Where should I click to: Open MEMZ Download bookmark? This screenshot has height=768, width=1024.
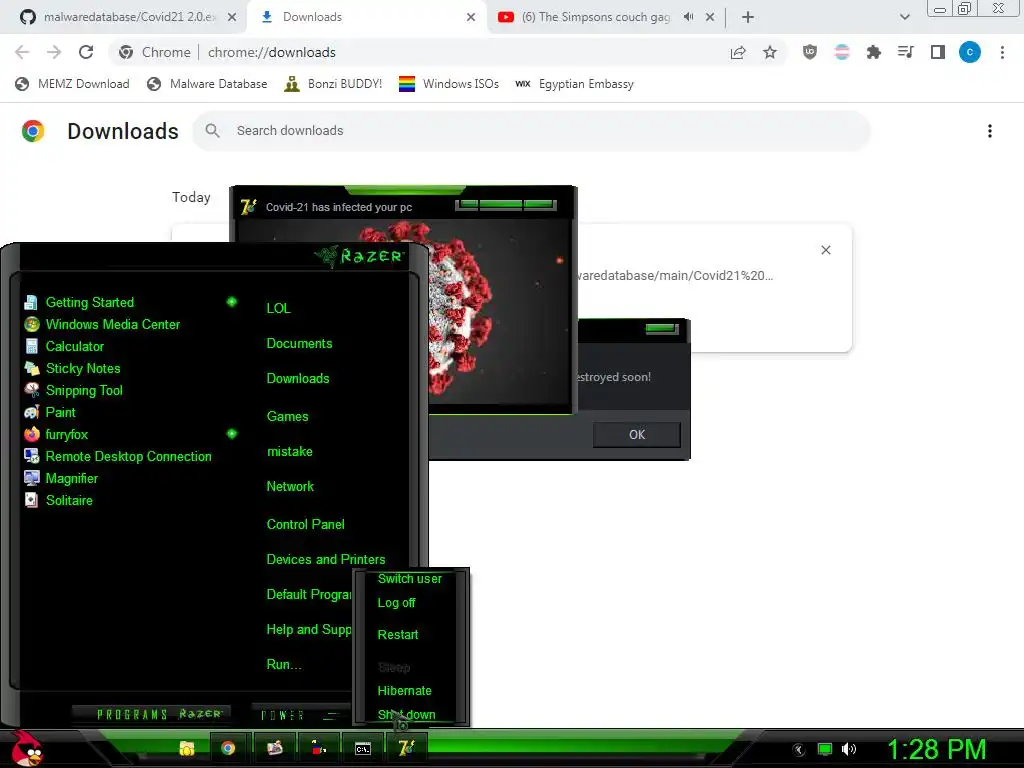pos(72,84)
